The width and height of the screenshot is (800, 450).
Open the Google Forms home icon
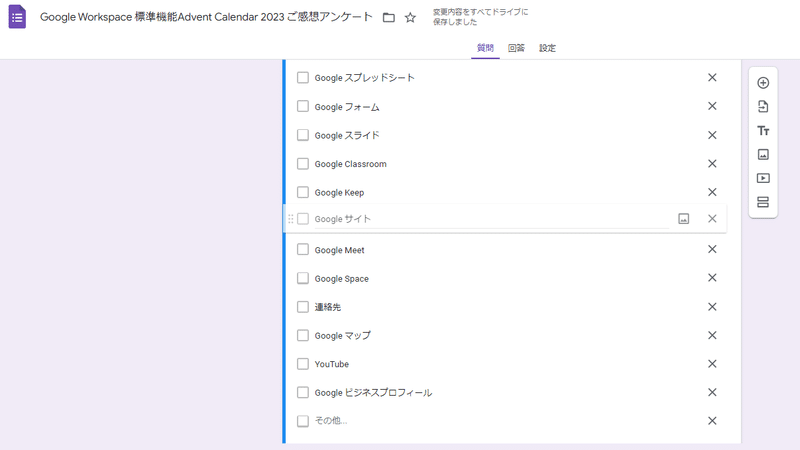[x=17, y=17]
